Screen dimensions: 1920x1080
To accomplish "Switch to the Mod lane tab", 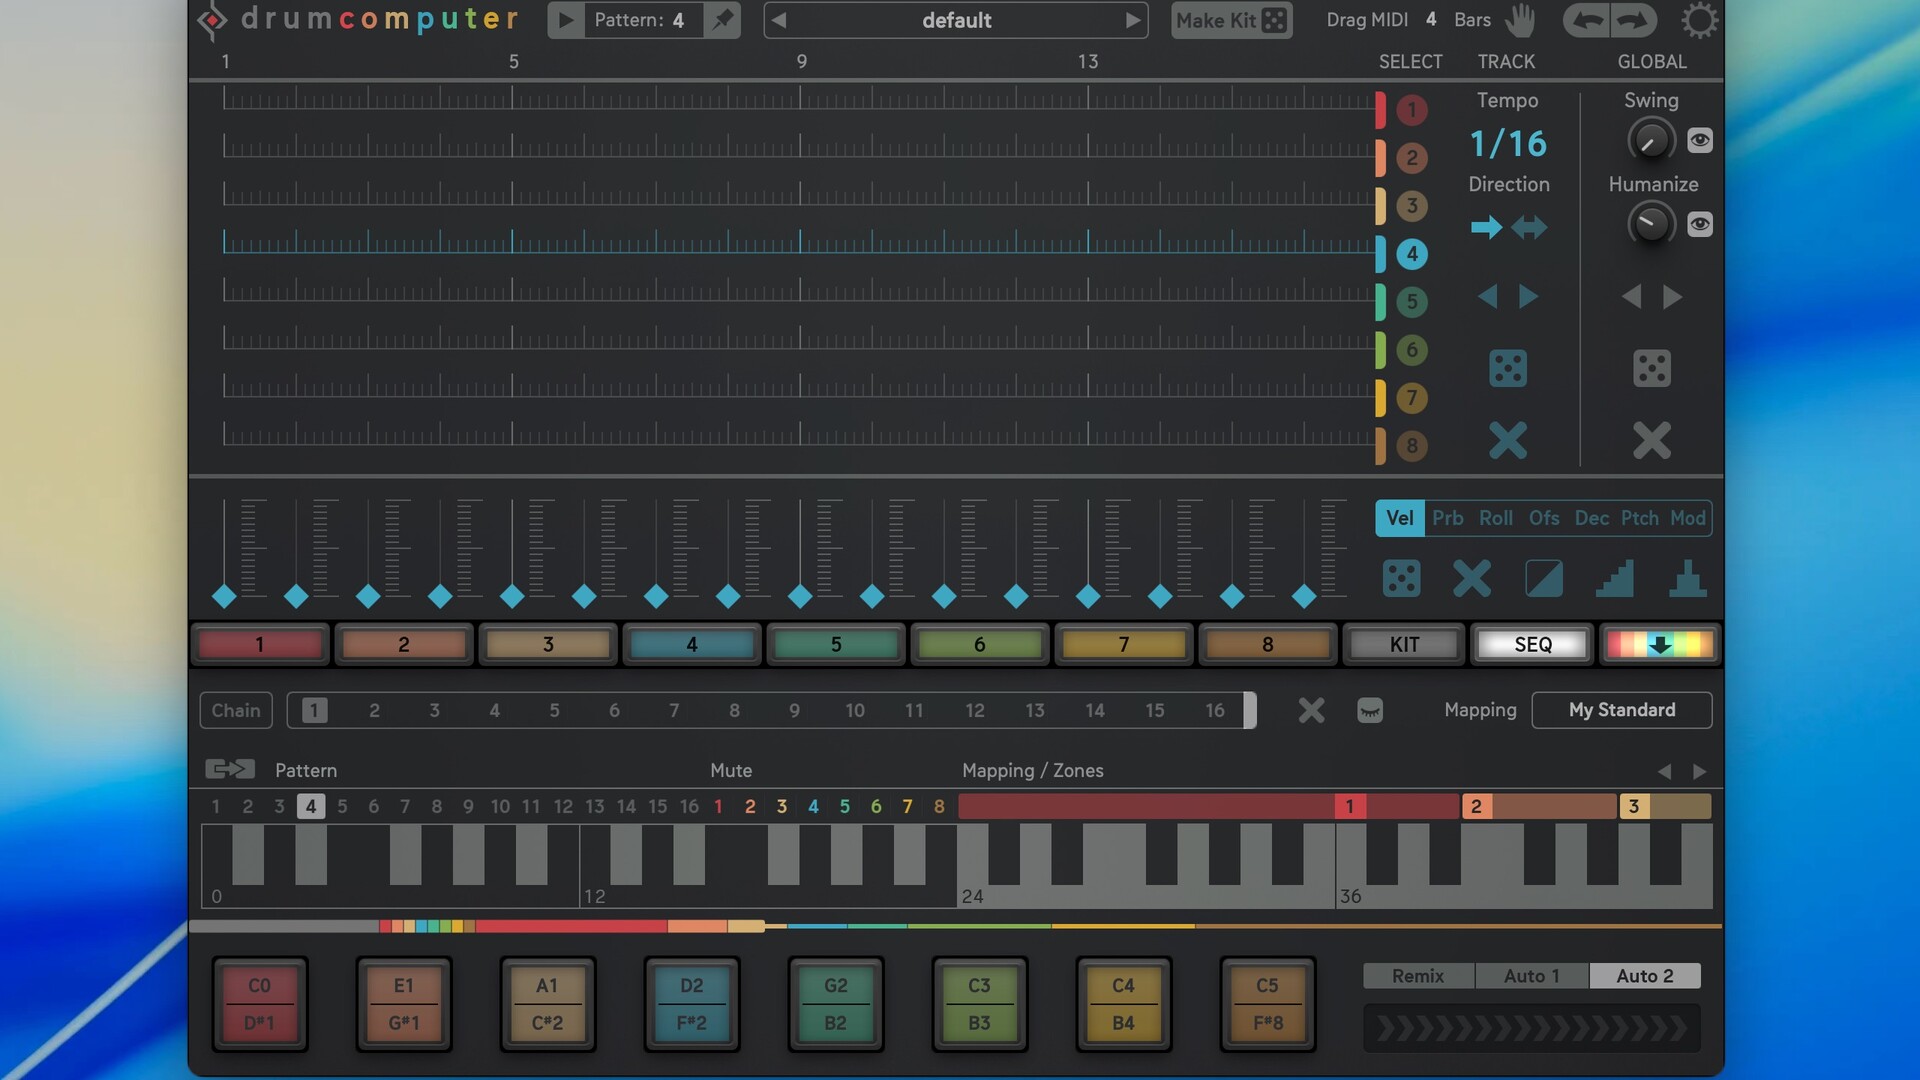I will click(x=1688, y=518).
